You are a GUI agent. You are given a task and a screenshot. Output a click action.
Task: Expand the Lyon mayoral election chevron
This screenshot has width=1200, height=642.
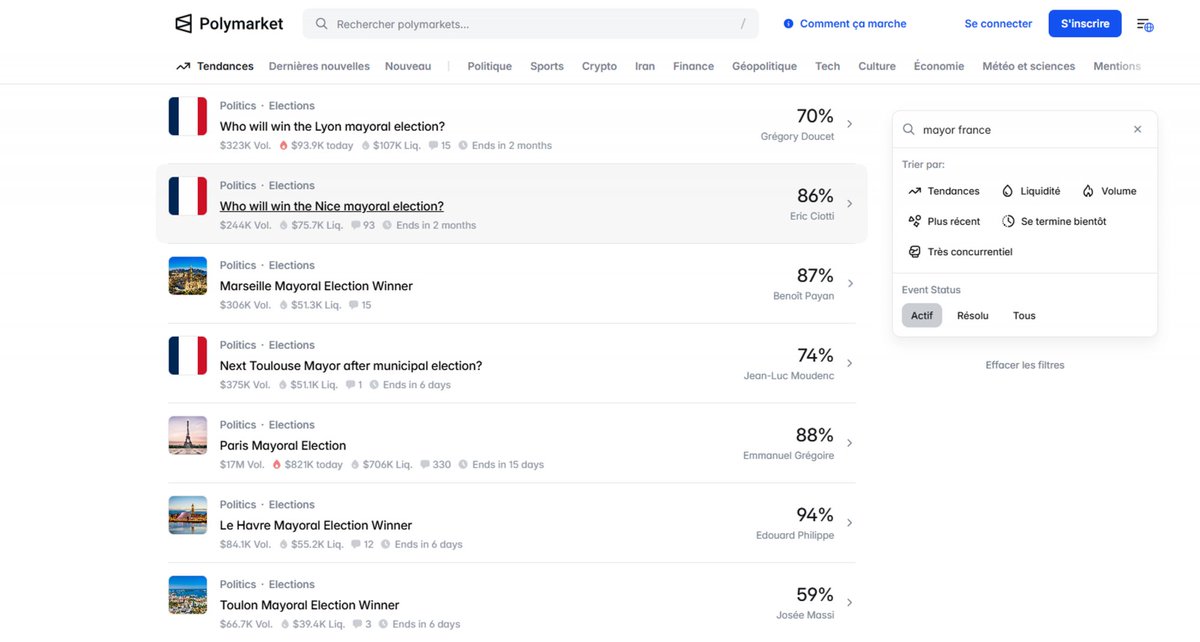[850, 124]
